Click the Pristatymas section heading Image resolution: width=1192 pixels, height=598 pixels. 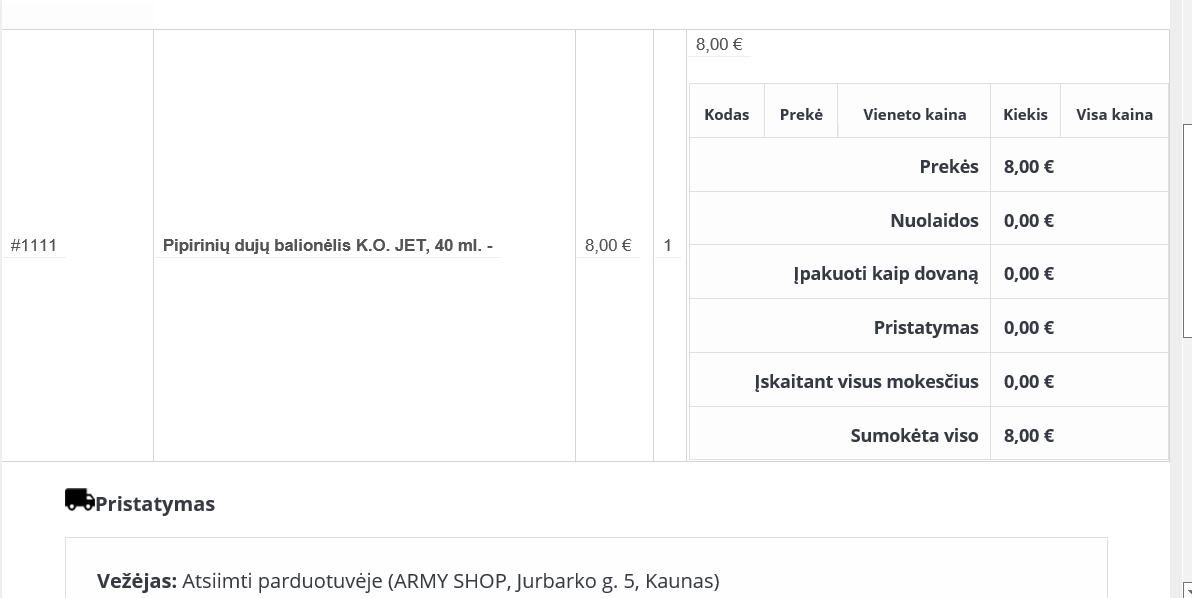[x=155, y=504]
